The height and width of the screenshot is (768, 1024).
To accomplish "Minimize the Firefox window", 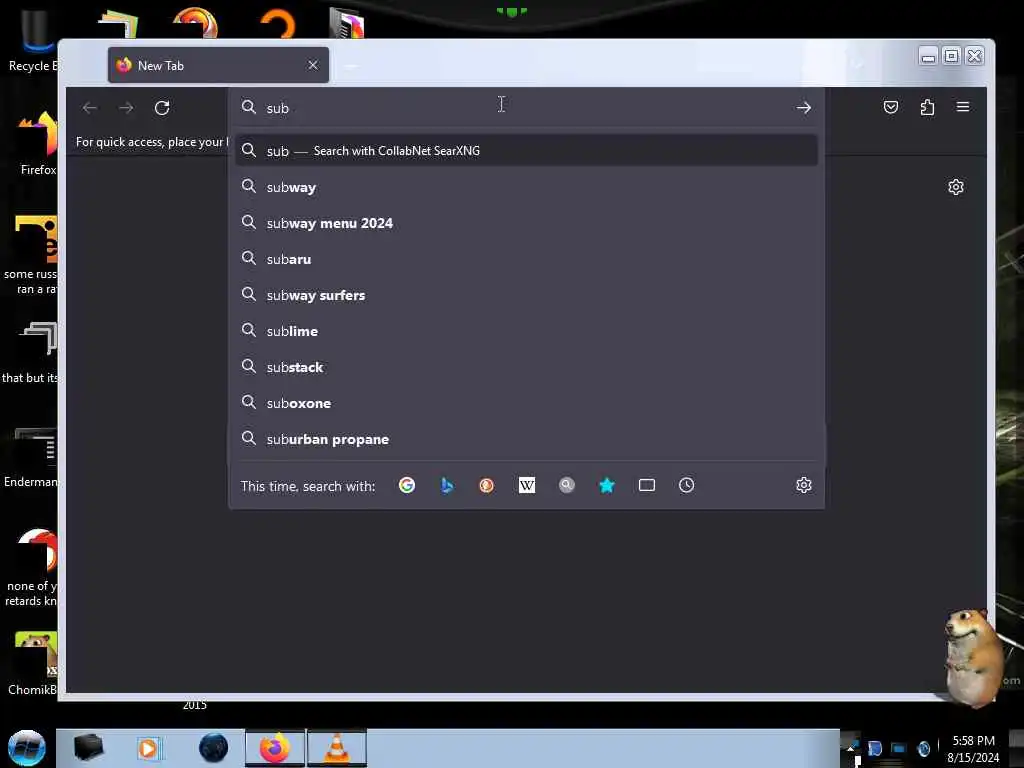I will pos(928,56).
